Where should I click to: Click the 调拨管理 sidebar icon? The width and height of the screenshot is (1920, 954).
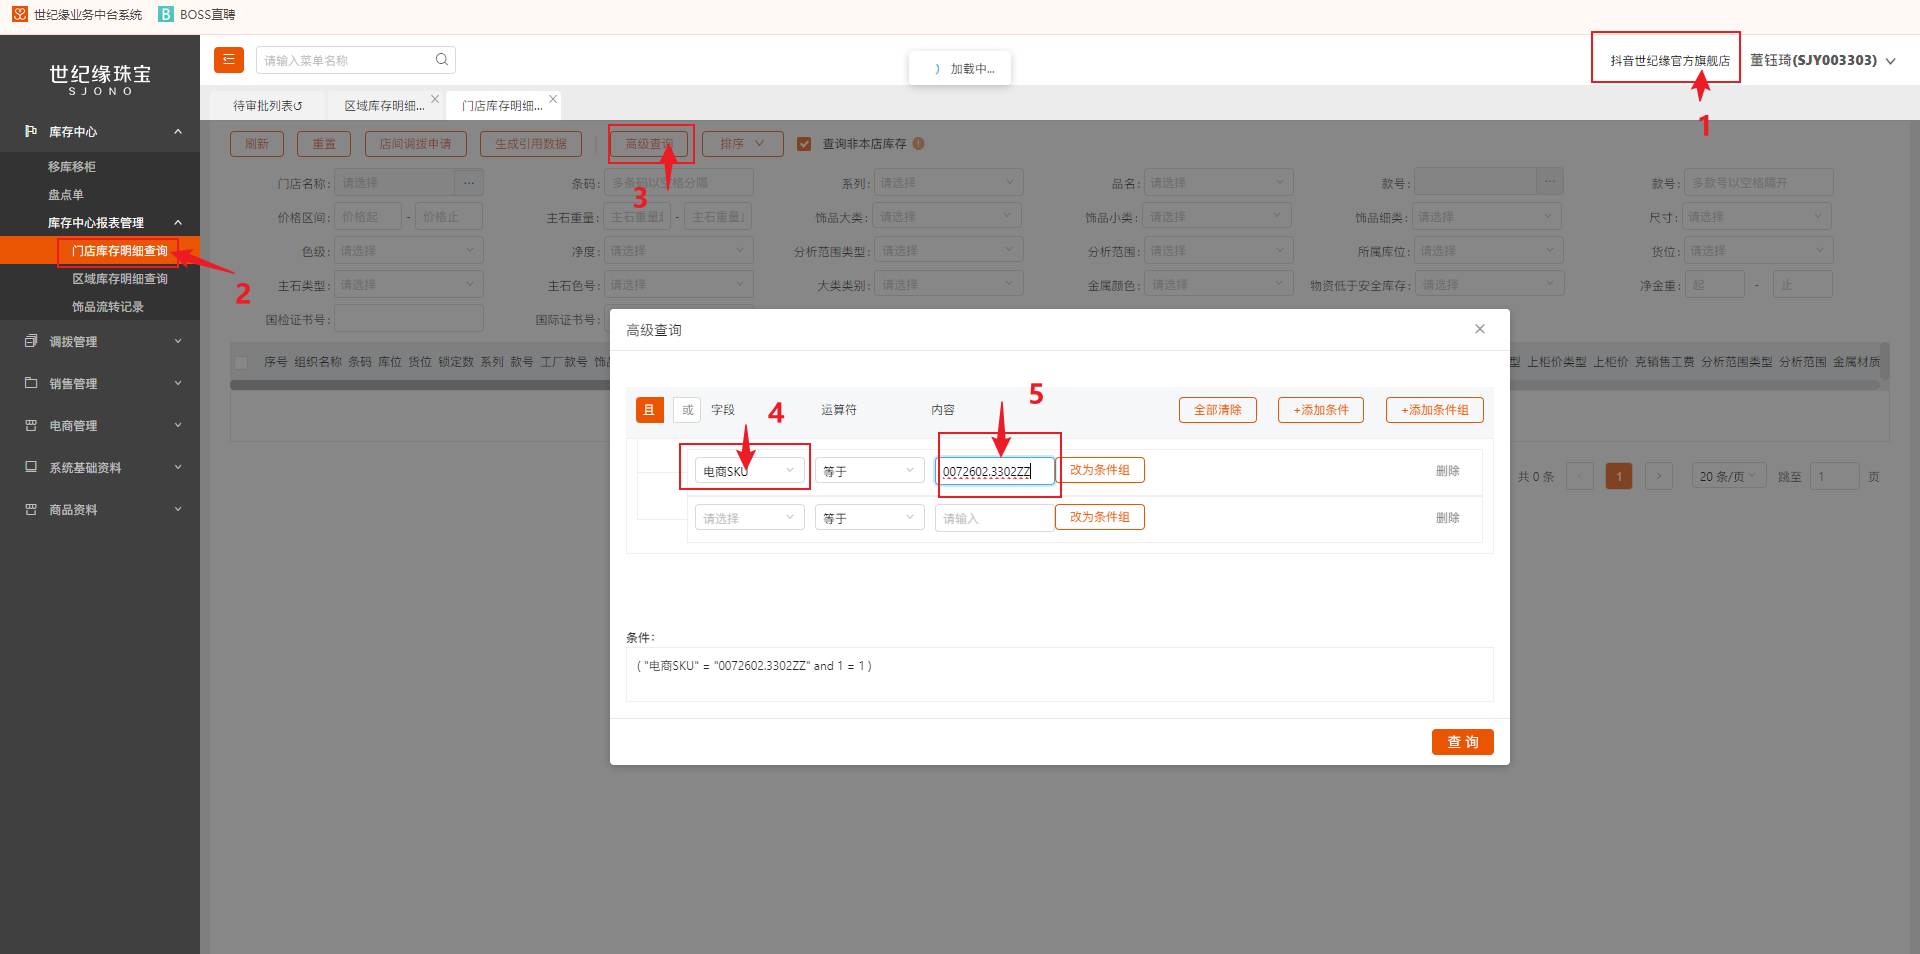(31, 341)
